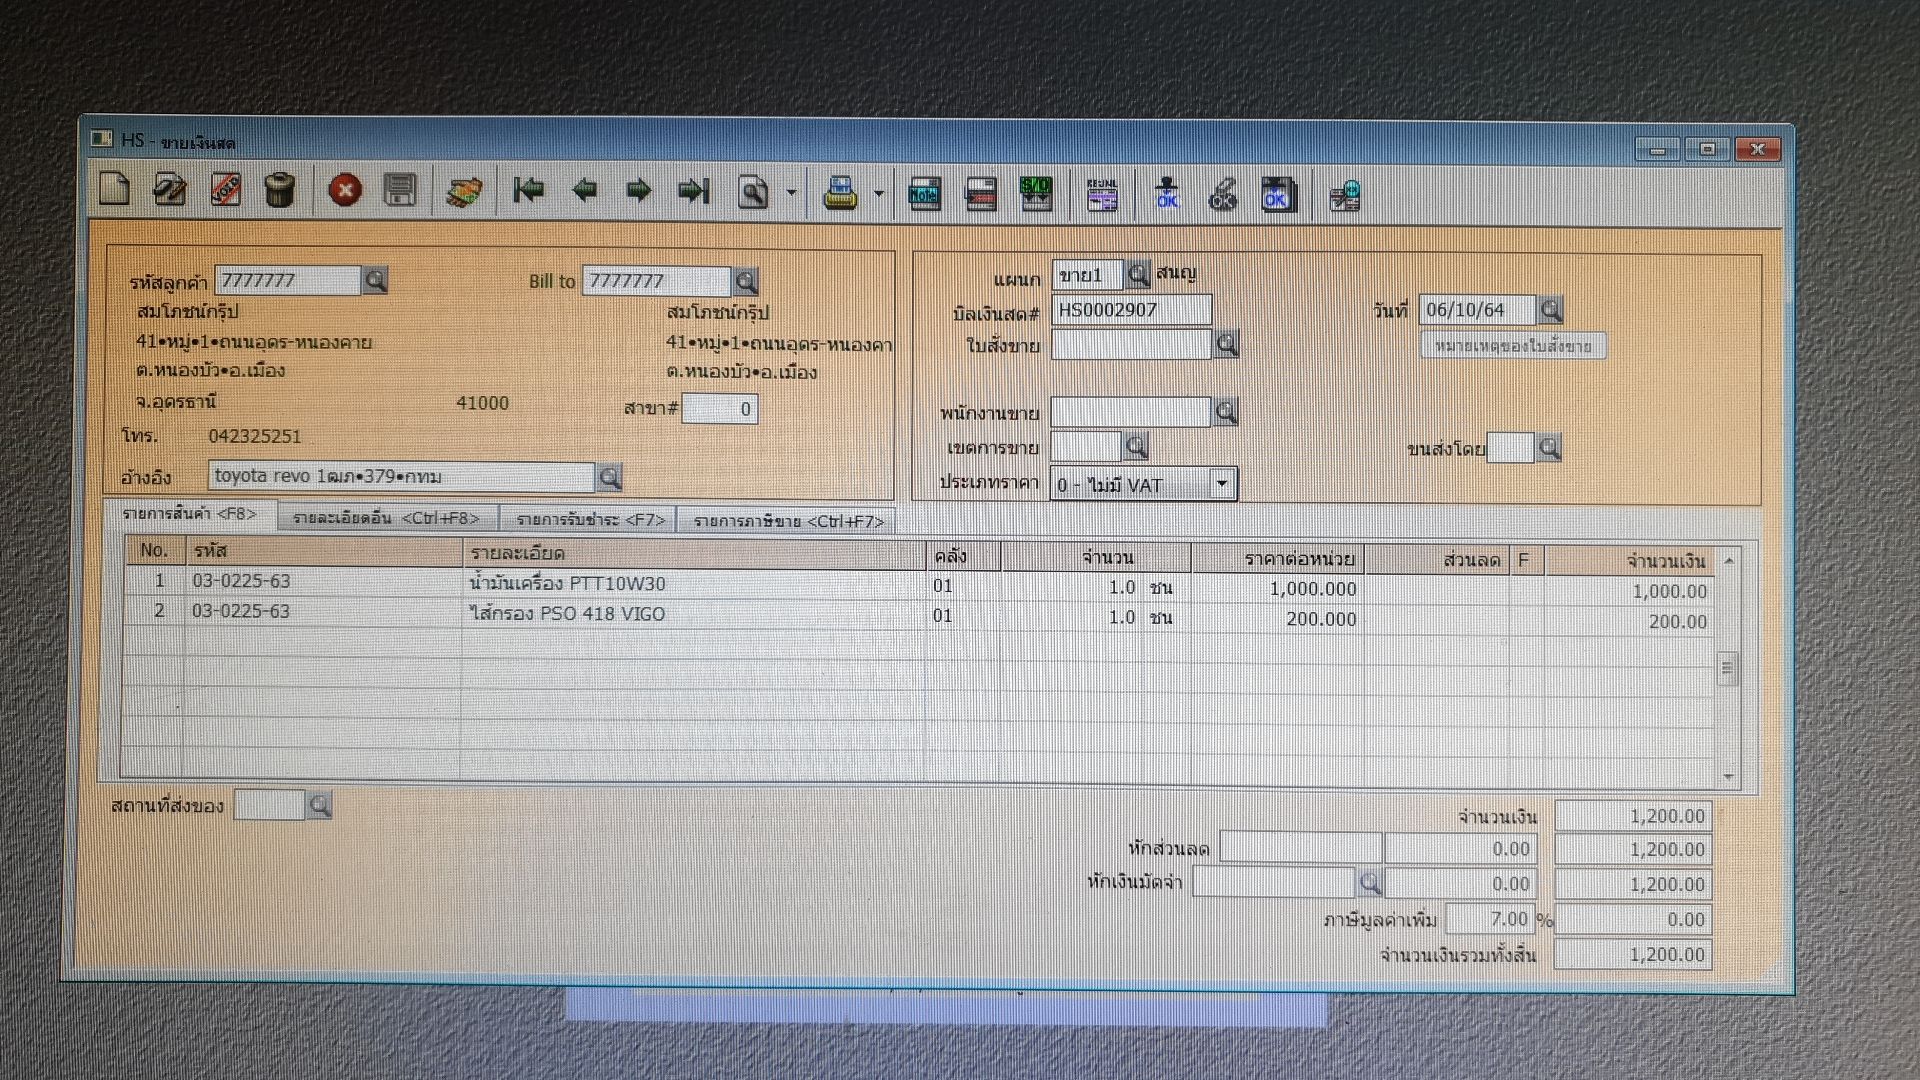Image resolution: width=1920 pixels, height=1080 pixels.
Task: Select row 2 ไส้กรอง PSO 418 VIGO
Action: click(x=920, y=615)
